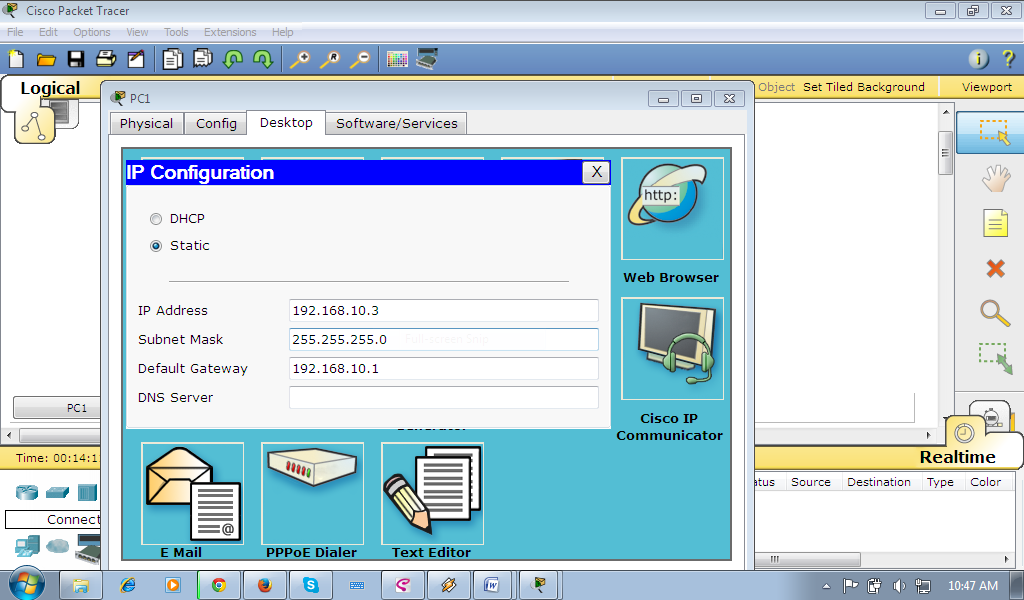Enable Static IP addressing

(x=156, y=245)
